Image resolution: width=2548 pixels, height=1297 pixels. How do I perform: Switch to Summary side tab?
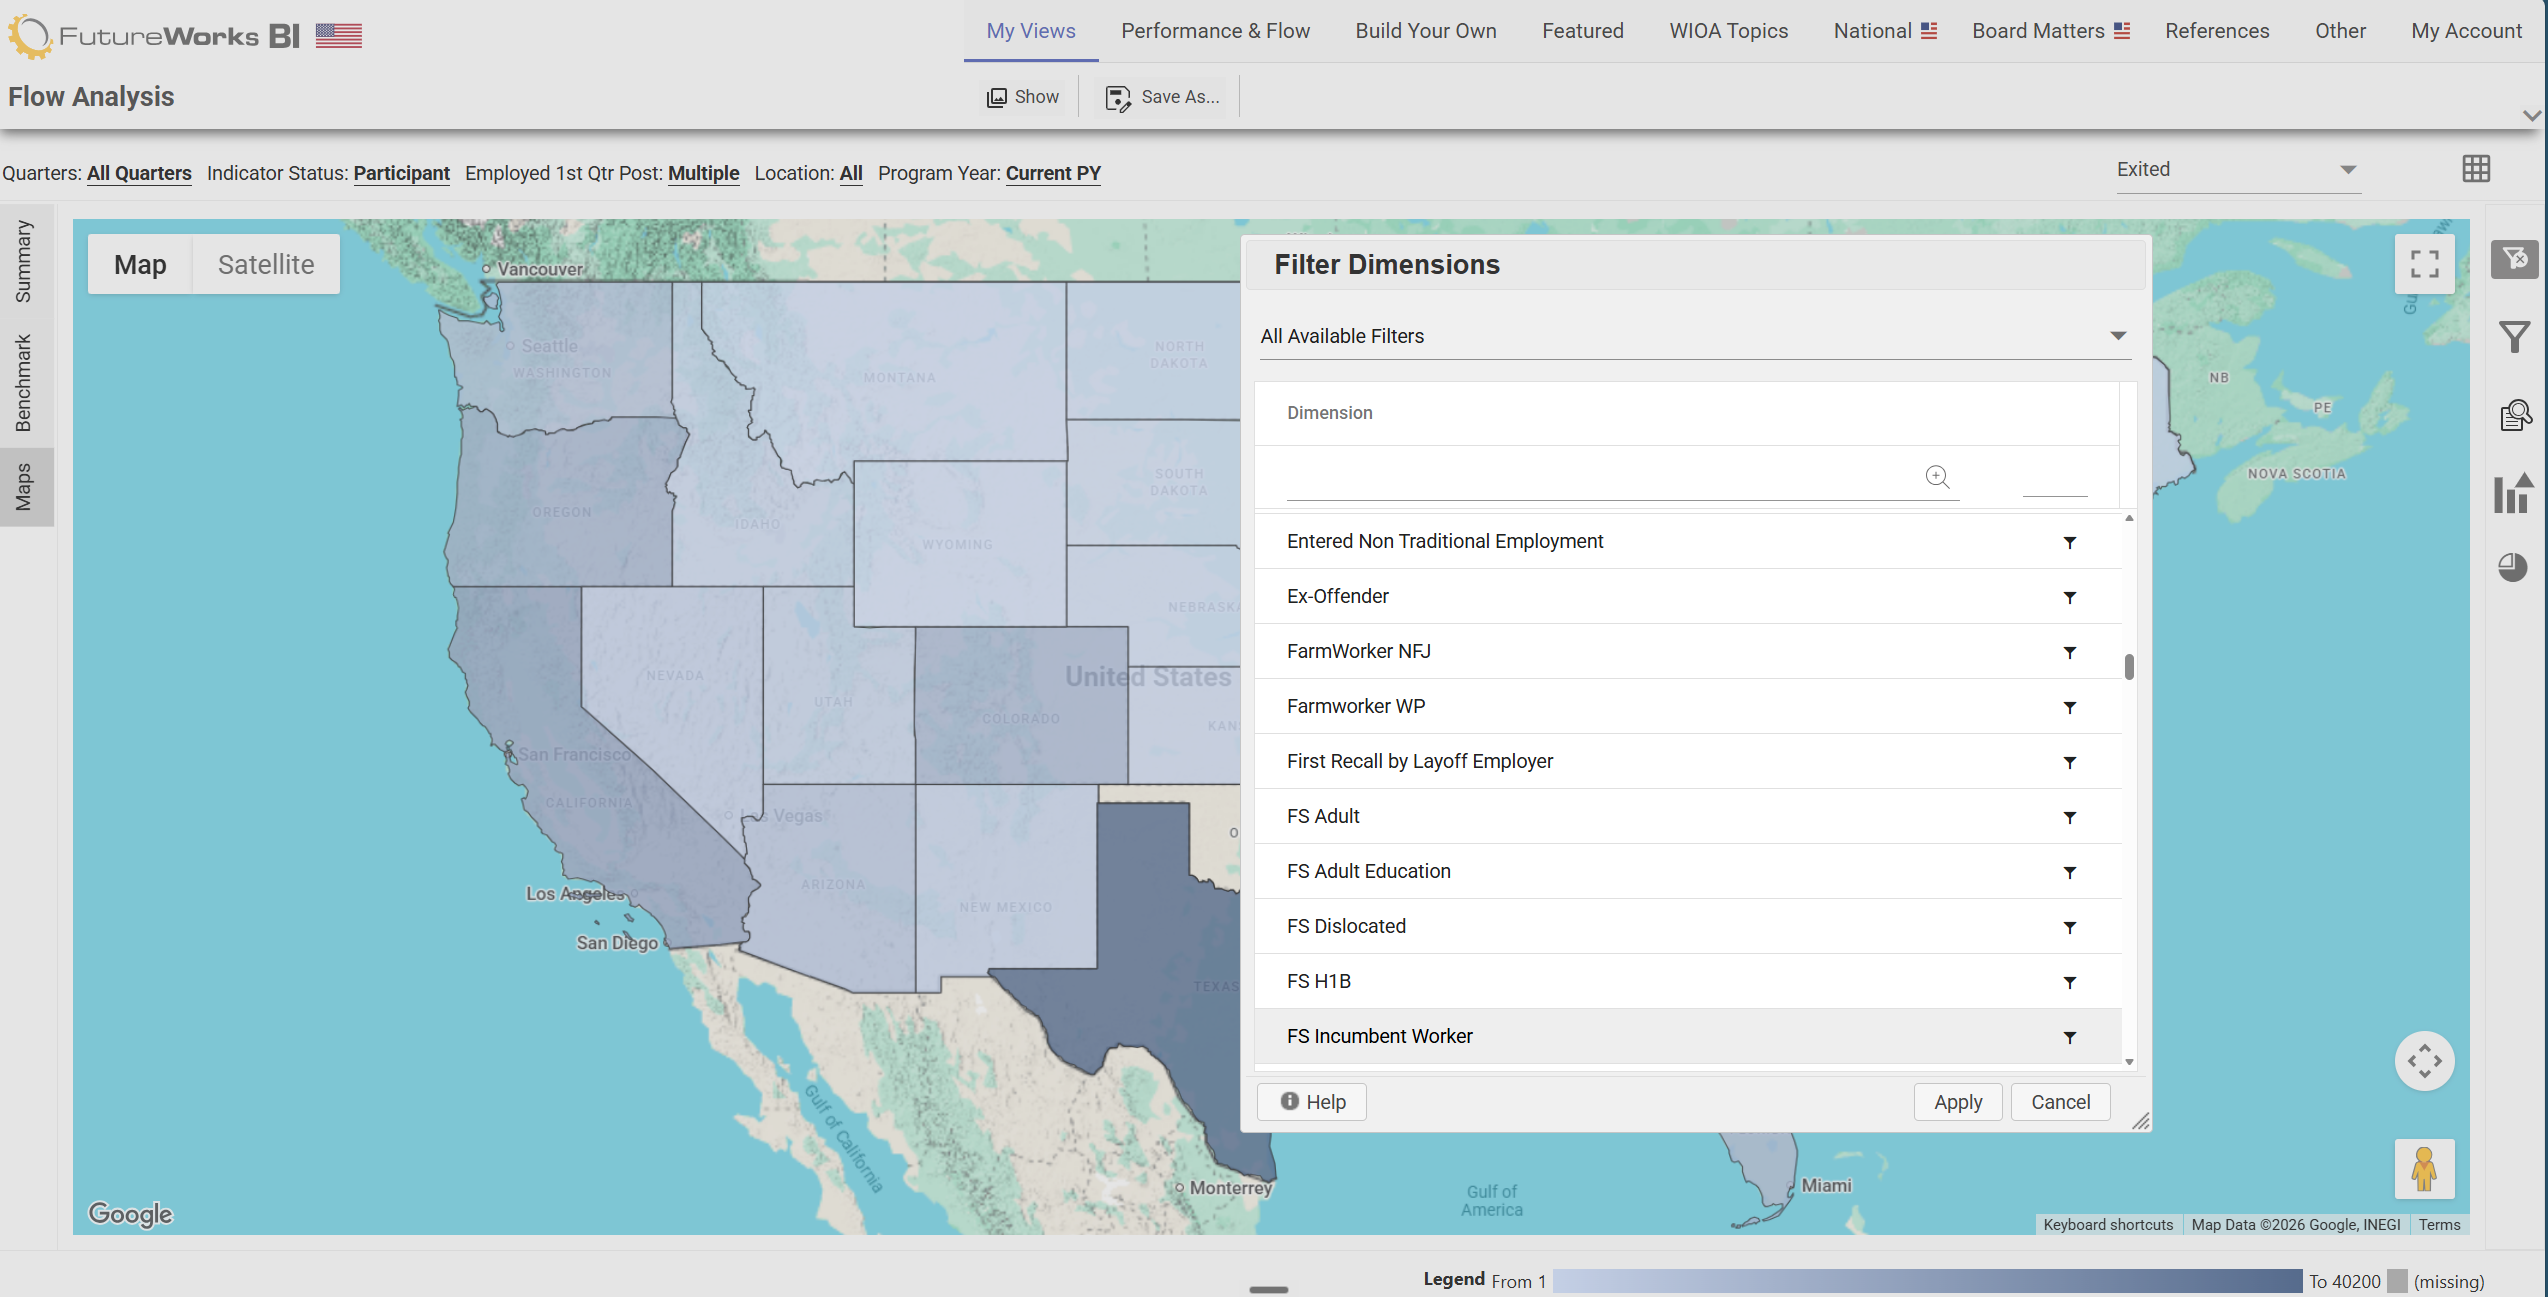24,262
